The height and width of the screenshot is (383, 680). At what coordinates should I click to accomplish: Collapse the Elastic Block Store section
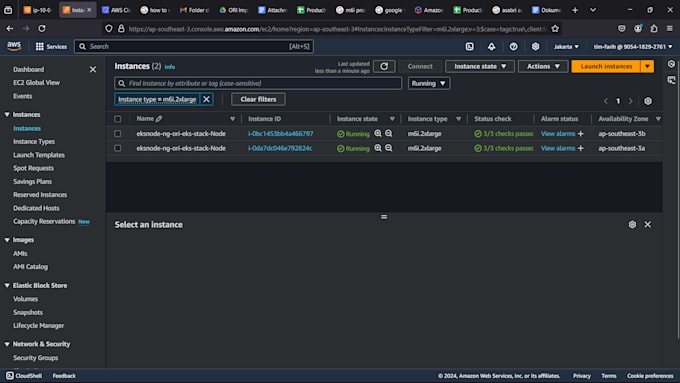click(x=7, y=285)
